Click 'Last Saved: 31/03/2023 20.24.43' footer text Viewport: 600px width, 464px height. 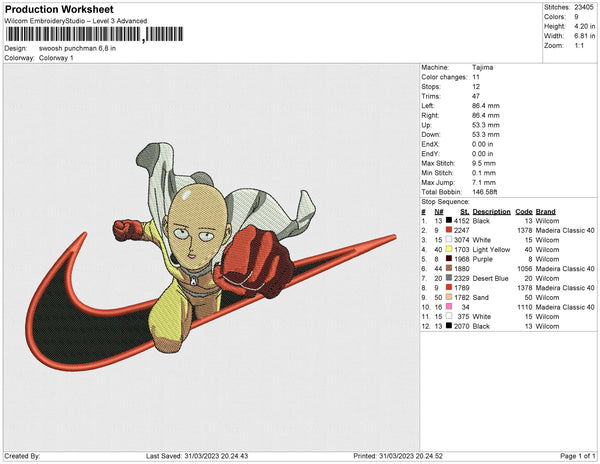tap(197, 456)
